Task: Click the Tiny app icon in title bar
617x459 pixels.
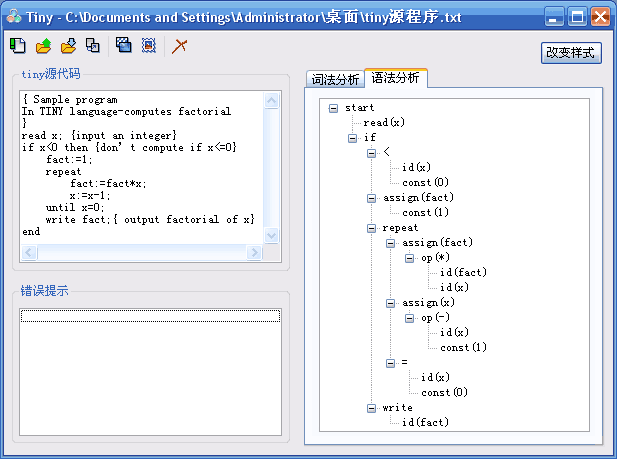Action: point(13,16)
